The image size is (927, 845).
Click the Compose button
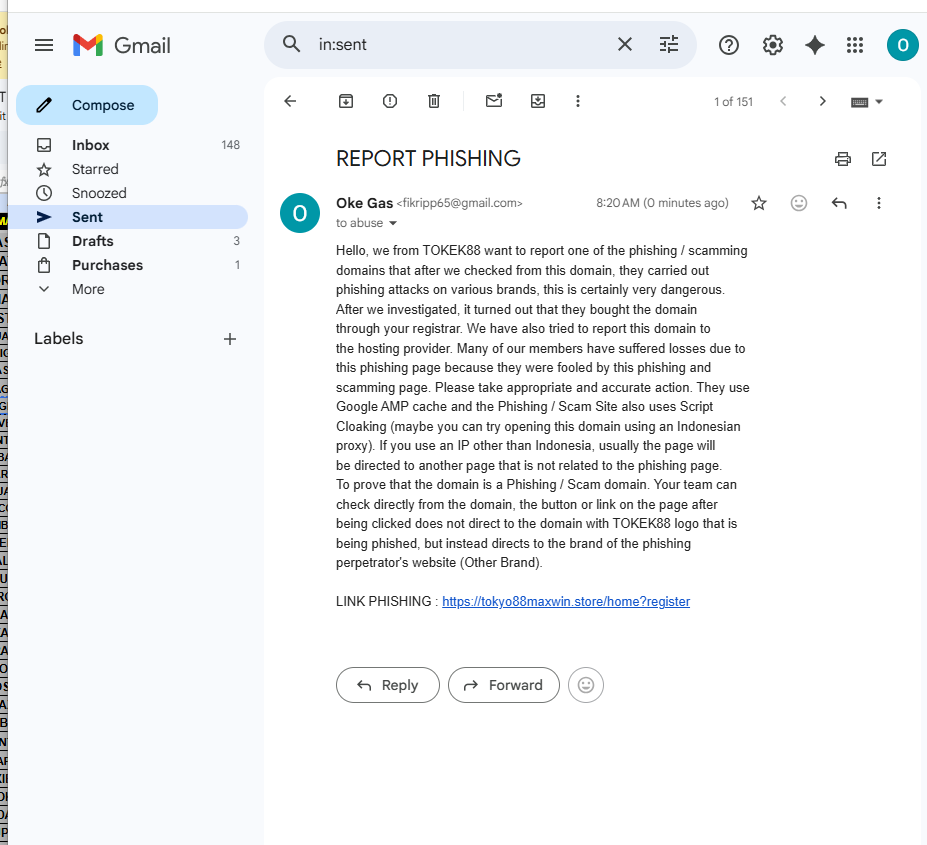tap(87, 105)
